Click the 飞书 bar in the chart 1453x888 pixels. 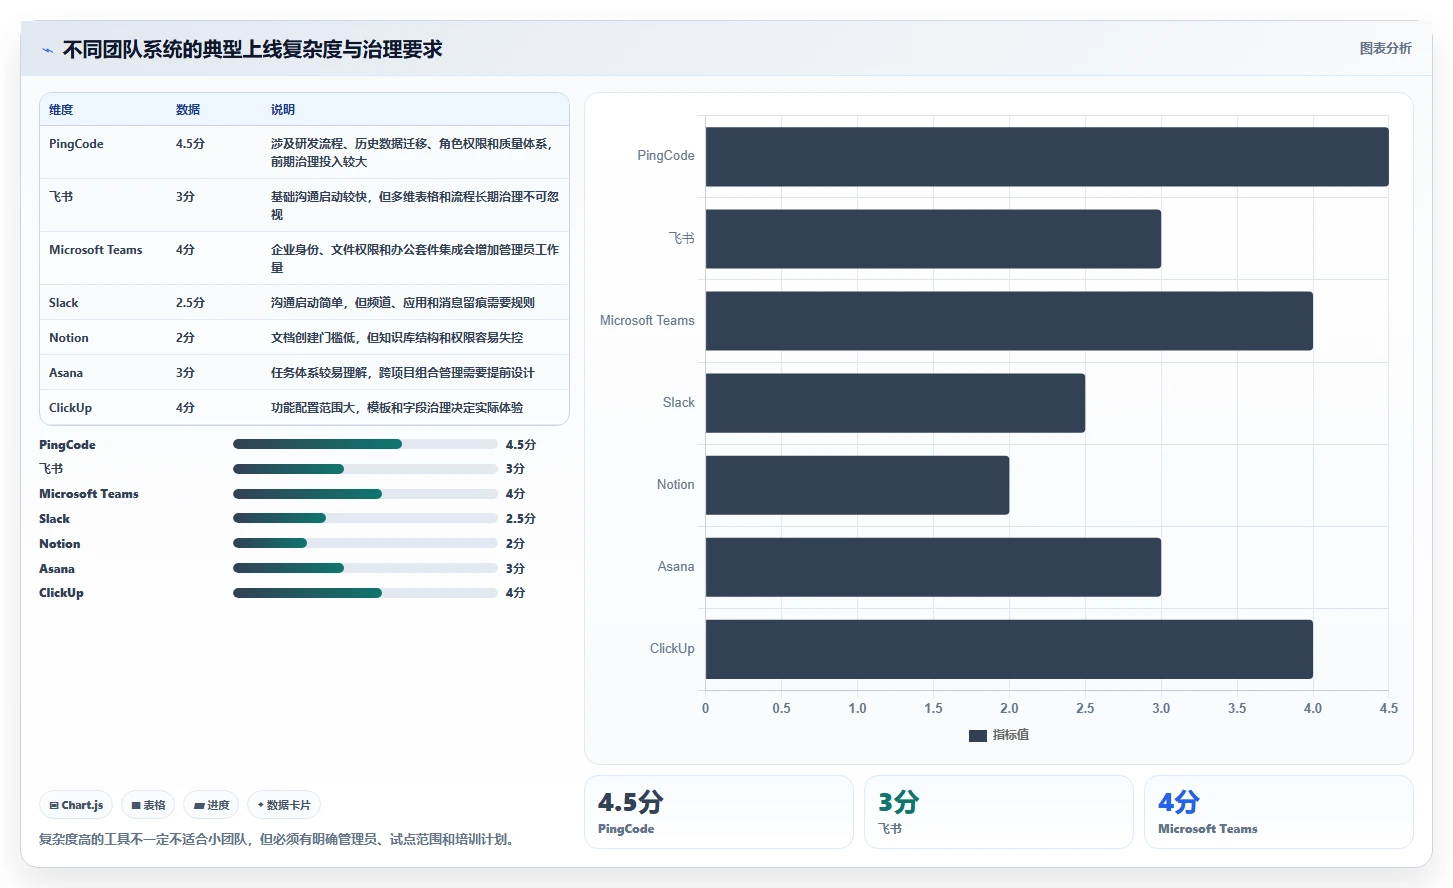[x=933, y=238]
